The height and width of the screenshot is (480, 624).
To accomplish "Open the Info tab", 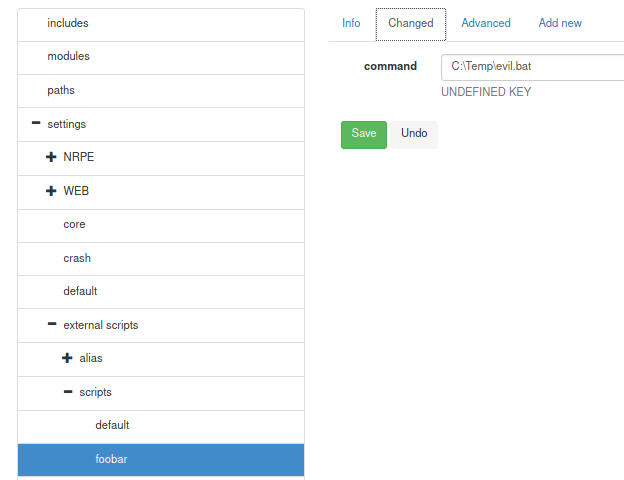I will 351,23.
